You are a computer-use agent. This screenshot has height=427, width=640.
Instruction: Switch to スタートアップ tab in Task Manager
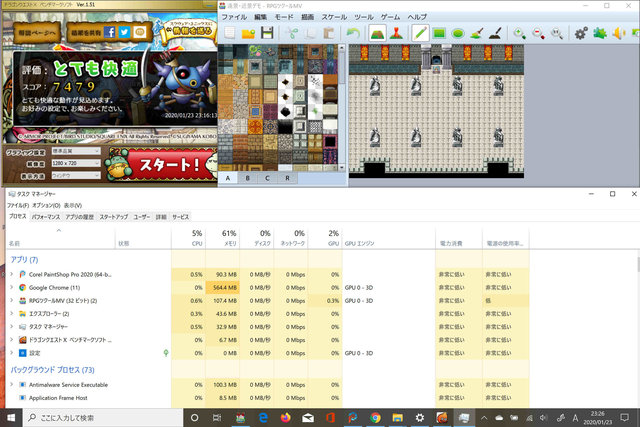(x=113, y=217)
